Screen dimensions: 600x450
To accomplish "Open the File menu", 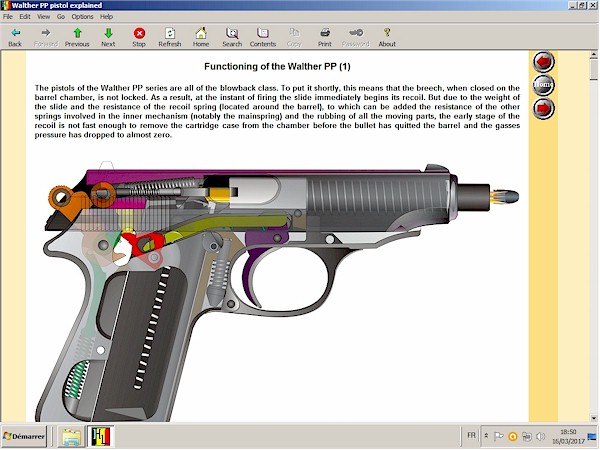I will 8,16.
